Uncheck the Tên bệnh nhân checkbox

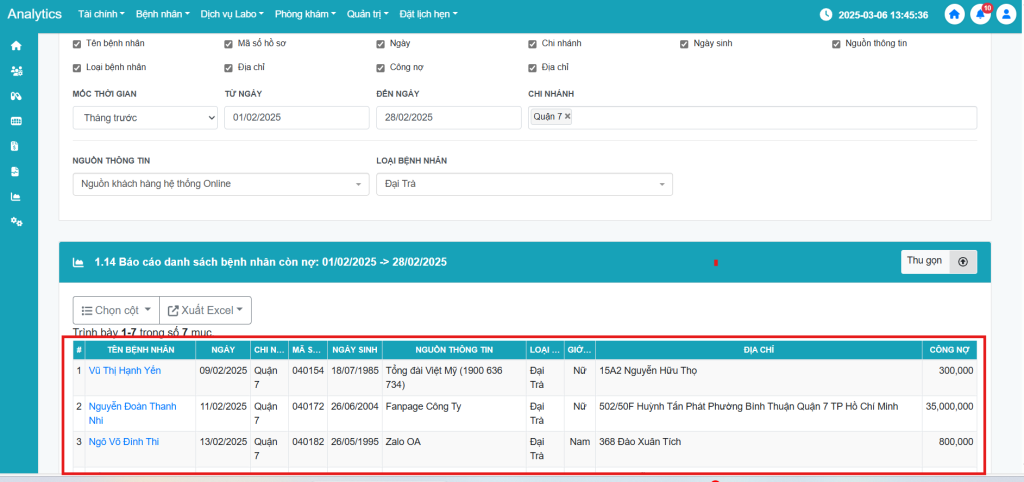tap(77, 44)
